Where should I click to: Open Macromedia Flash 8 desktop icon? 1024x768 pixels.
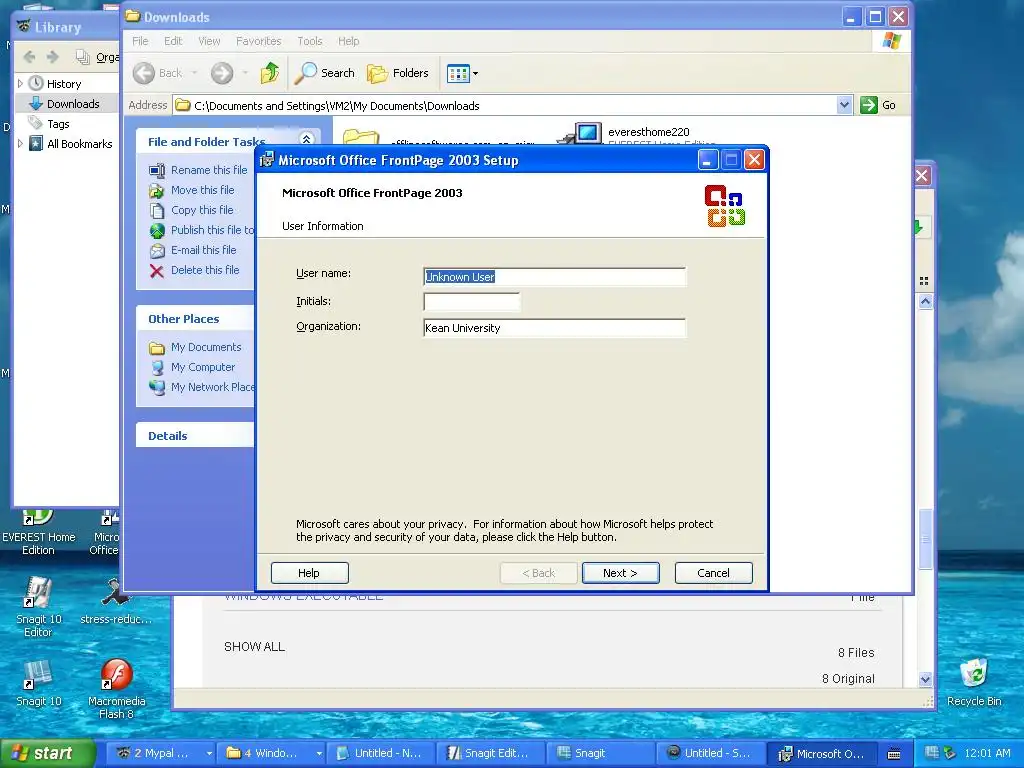pos(116,689)
